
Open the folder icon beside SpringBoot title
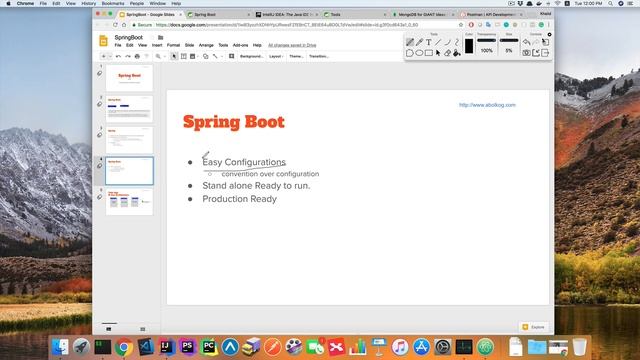click(160, 38)
